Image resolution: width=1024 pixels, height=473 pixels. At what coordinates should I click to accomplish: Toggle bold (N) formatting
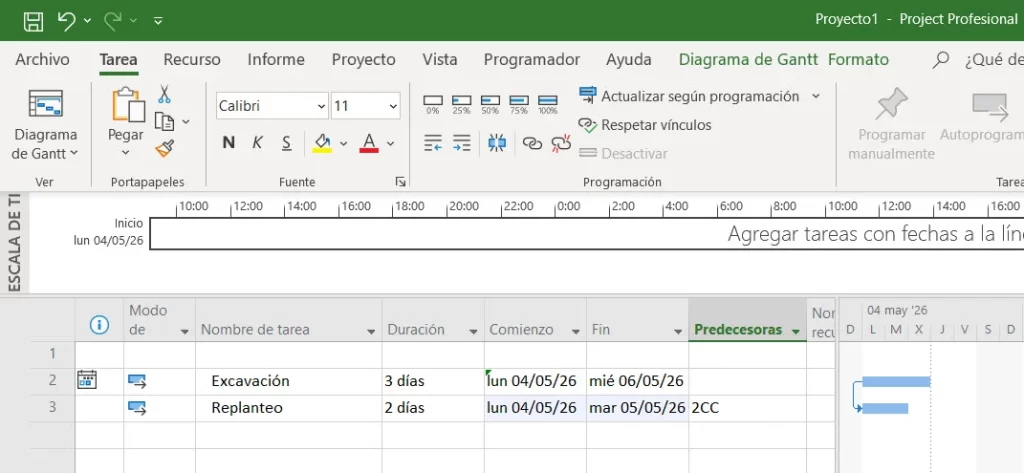(229, 143)
